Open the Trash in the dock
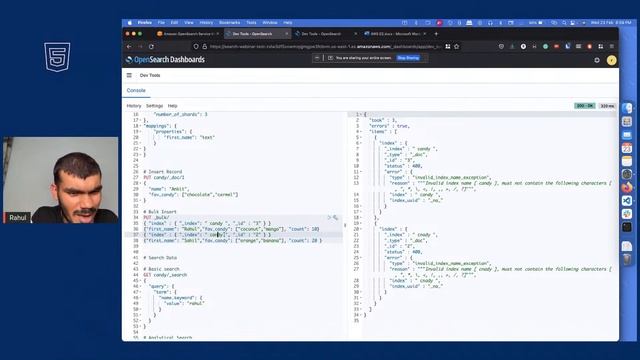Viewport: 640px width, 360px height. tap(627, 259)
